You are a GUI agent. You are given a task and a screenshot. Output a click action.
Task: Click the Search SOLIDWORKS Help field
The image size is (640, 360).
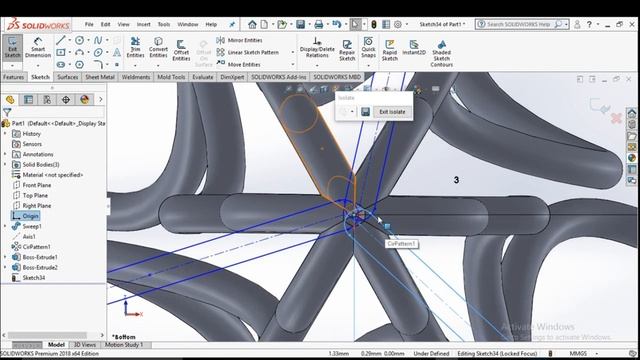518,24
